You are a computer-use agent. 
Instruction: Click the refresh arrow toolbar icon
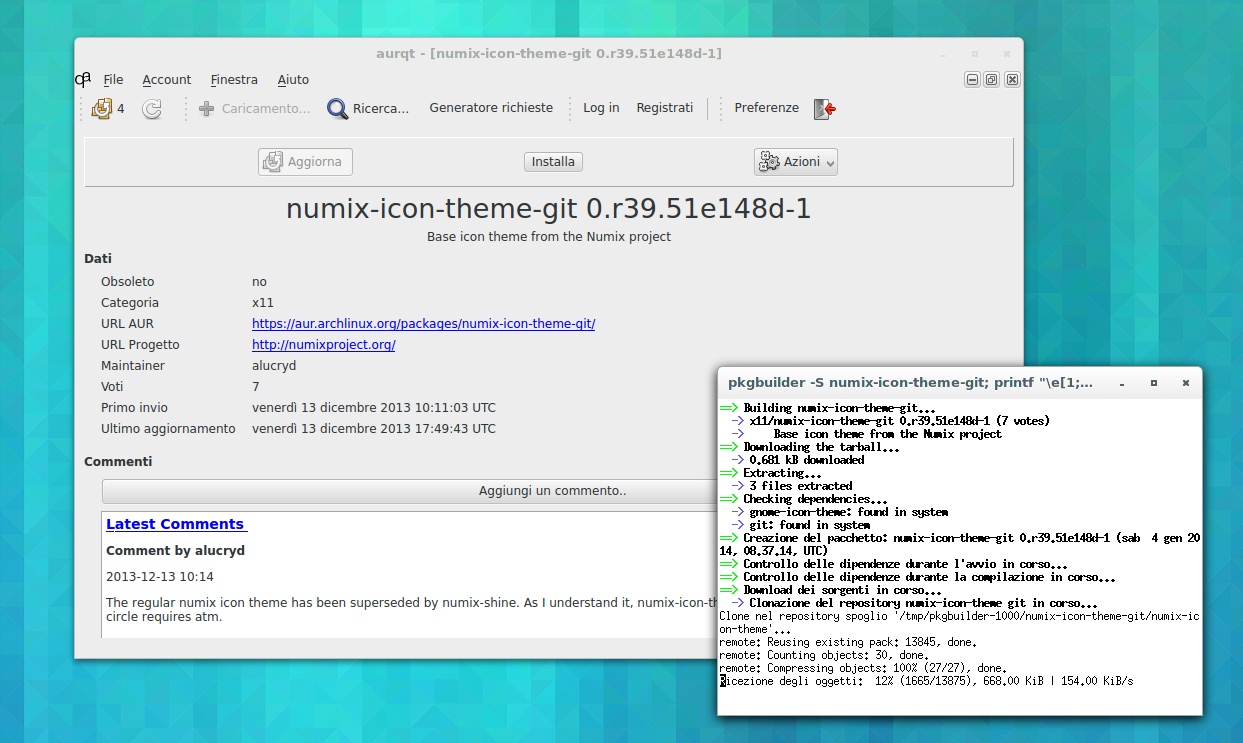(152, 108)
